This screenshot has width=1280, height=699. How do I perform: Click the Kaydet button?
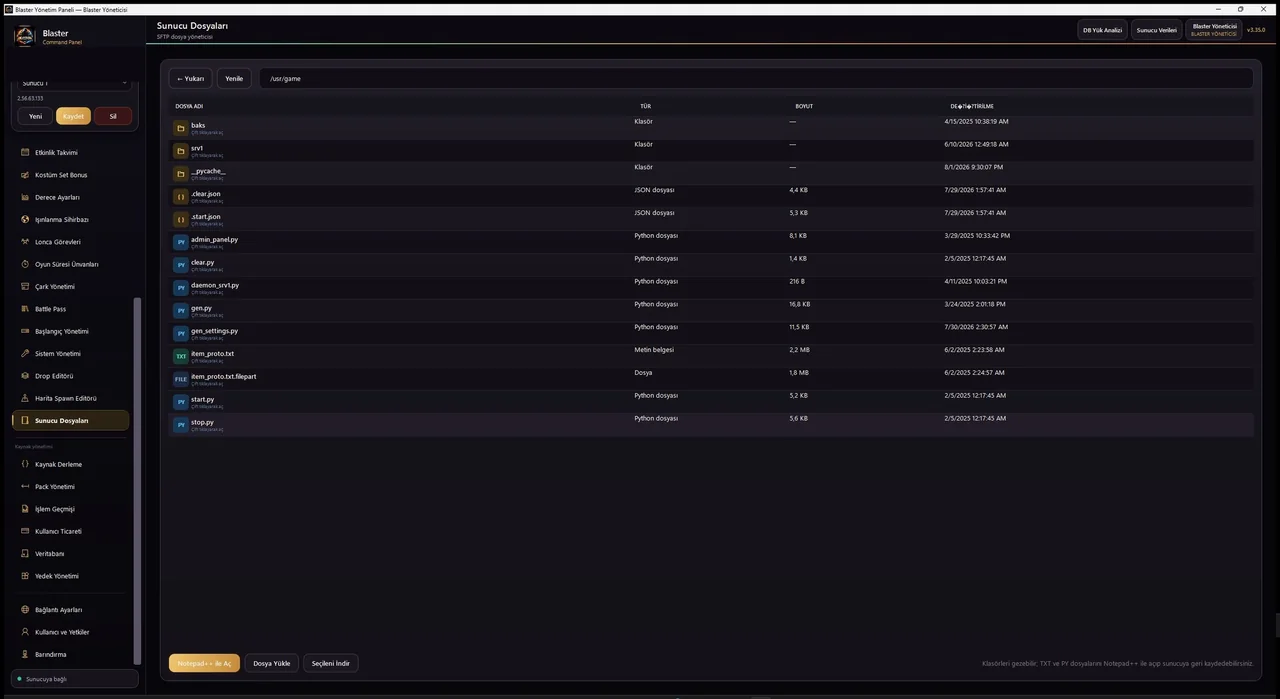click(73, 116)
